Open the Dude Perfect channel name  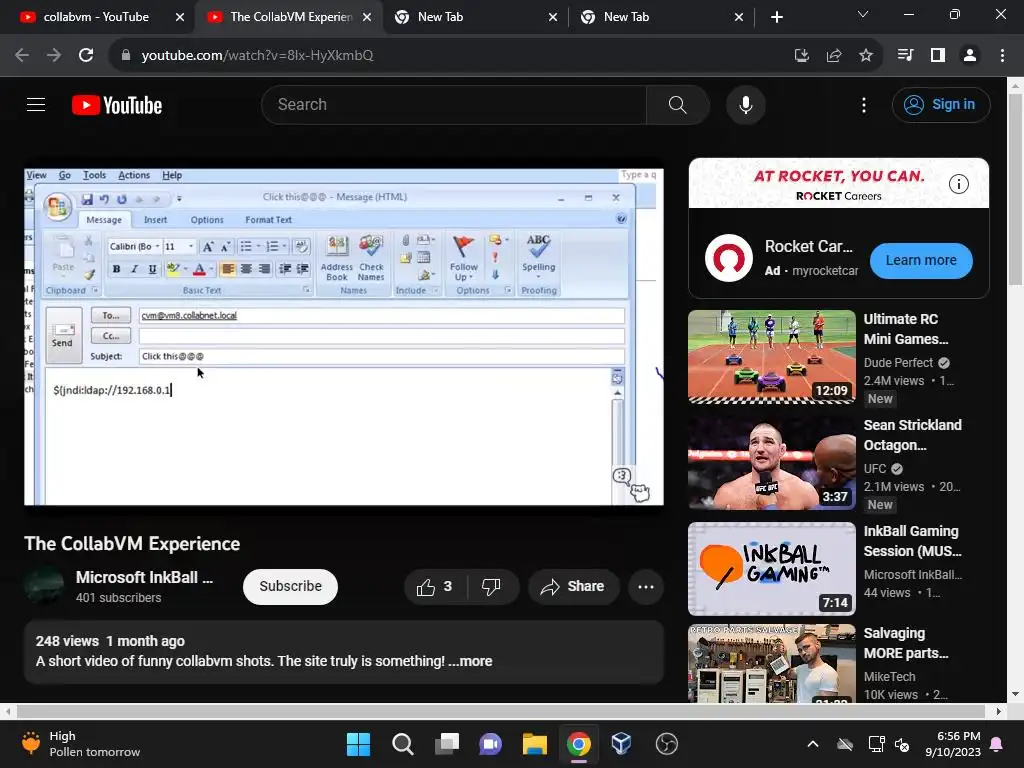point(899,362)
